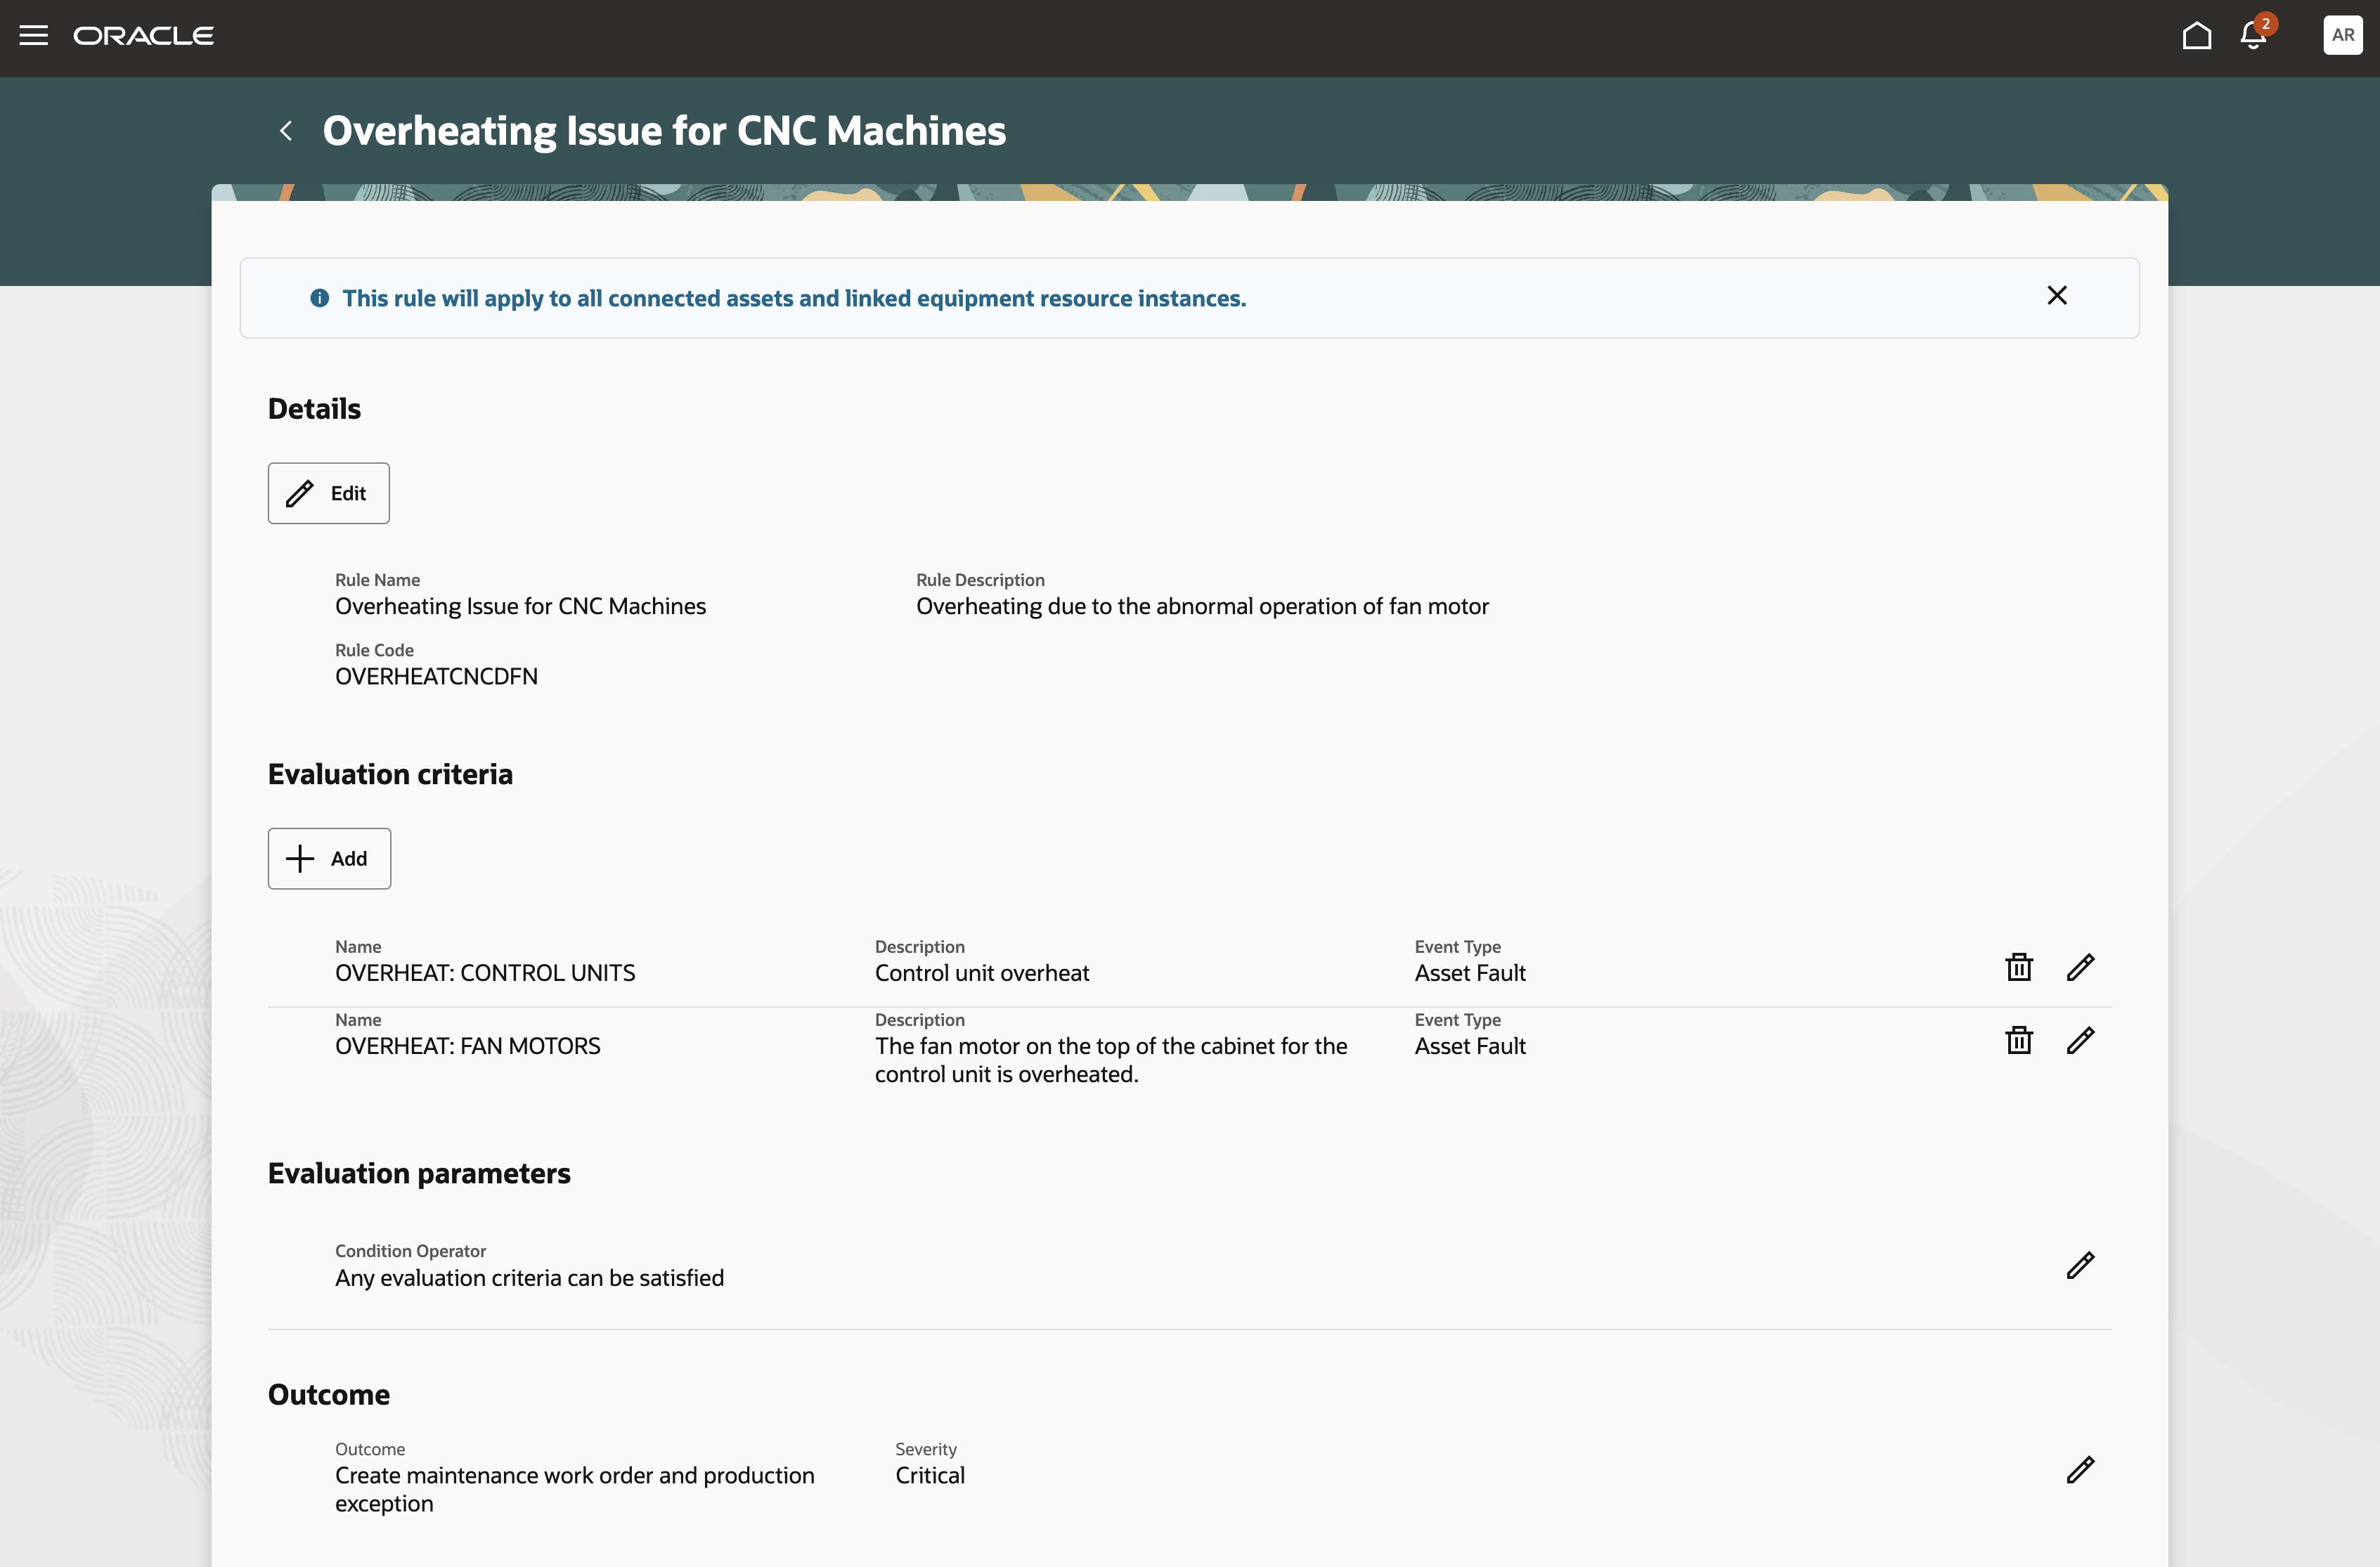This screenshot has width=2380, height=1567.
Task: Delete OVERHEAT: CONTROL UNITS criteria
Action: coord(2019,967)
